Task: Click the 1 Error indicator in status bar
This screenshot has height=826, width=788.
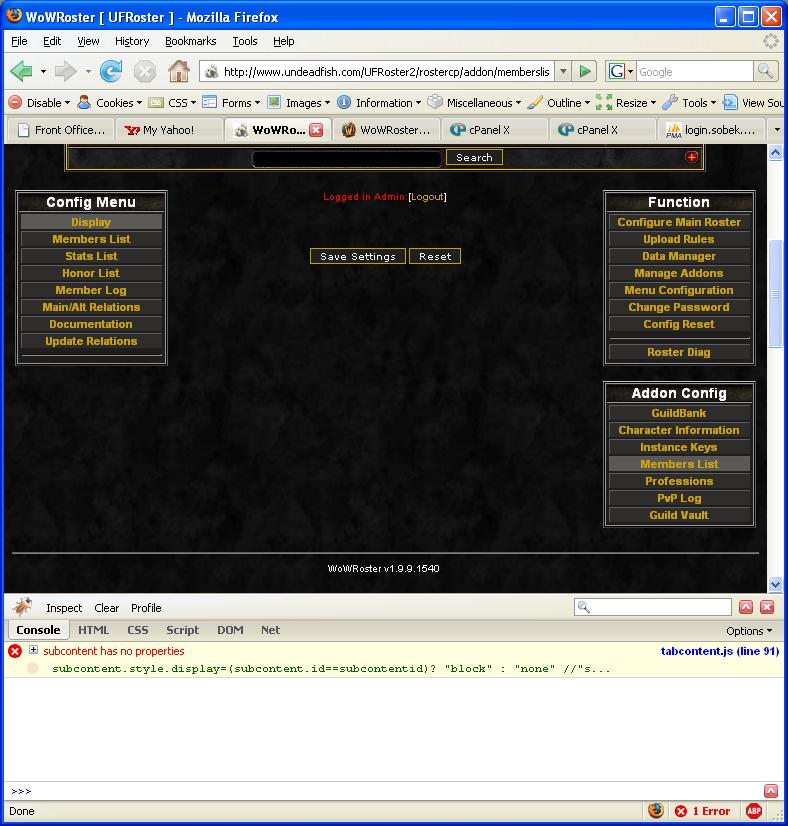Action: (x=702, y=811)
